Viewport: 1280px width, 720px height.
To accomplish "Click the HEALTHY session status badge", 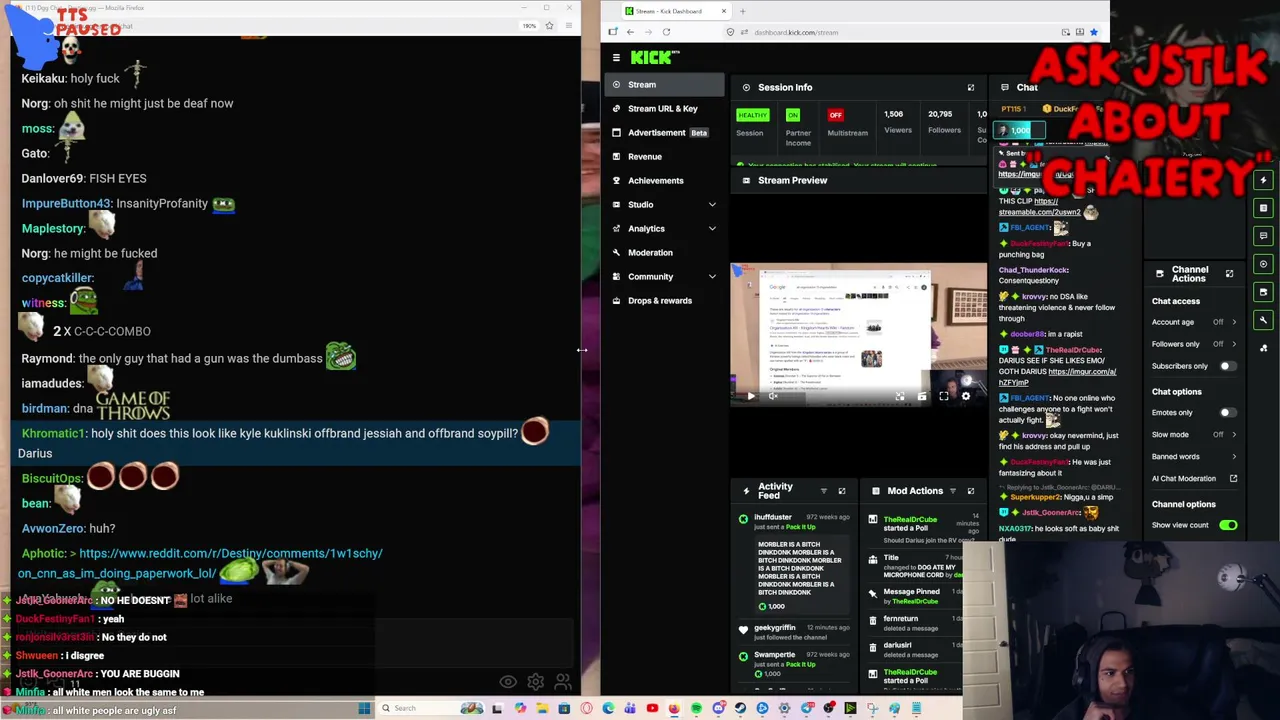I will [753, 115].
